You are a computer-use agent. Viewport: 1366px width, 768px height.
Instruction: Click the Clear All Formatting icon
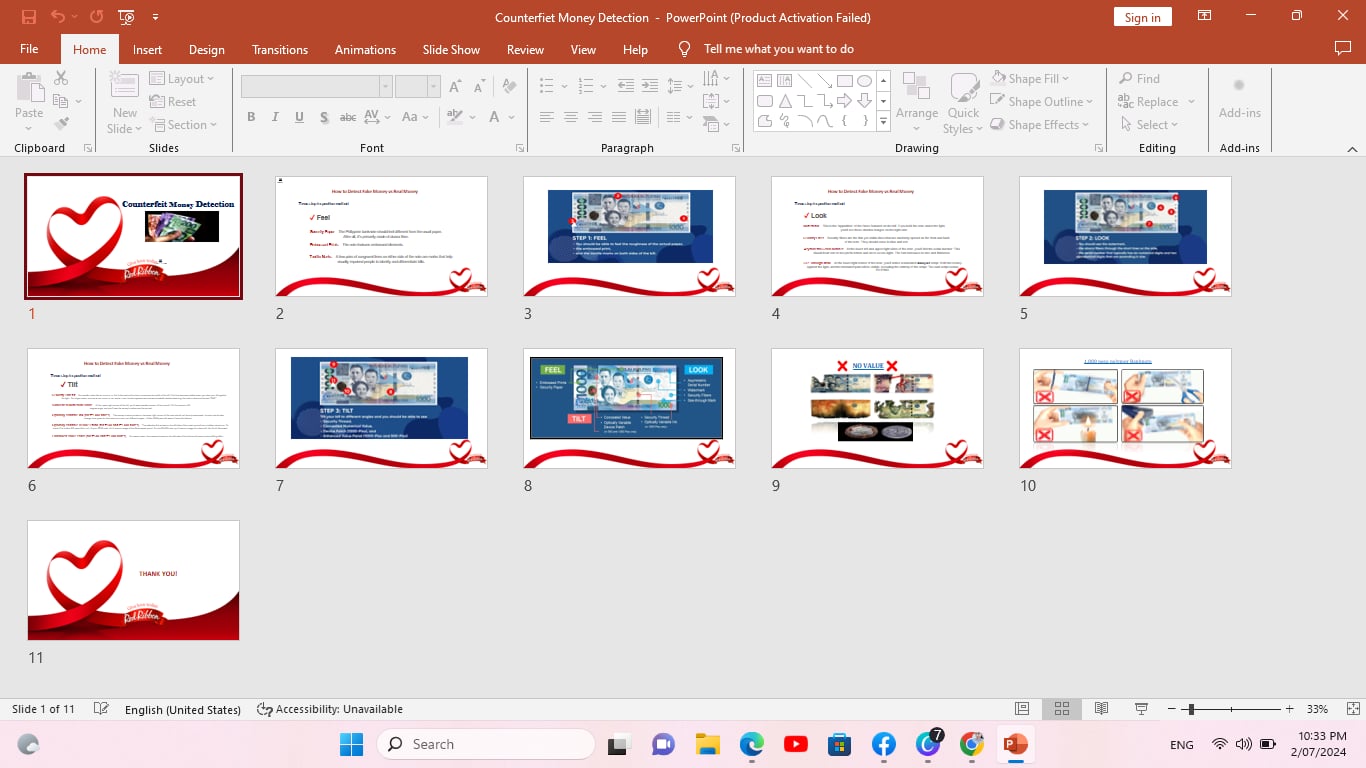(x=510, y=86)
